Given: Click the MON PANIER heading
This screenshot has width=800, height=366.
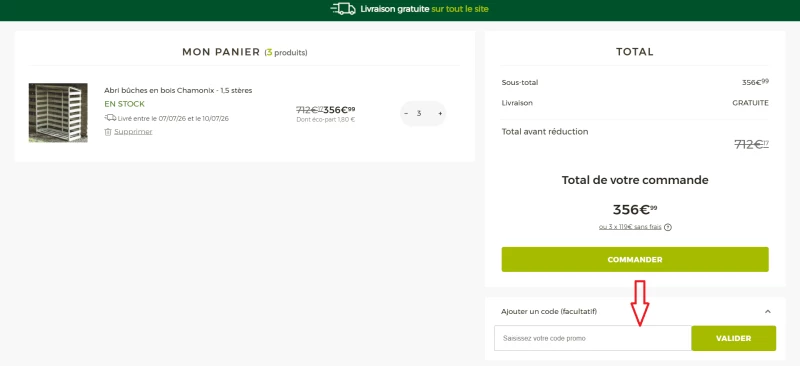Looking at the screenshot, I should point(221,52).
